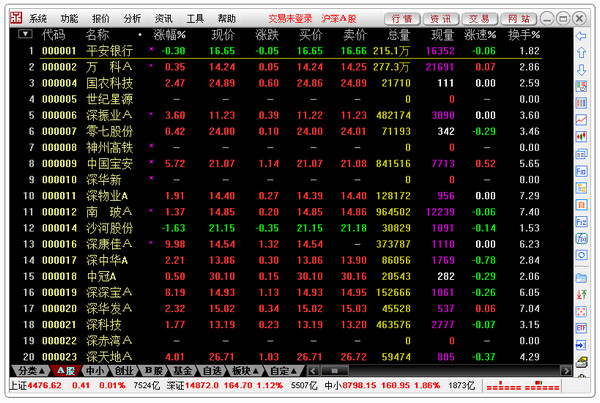Expand the 自定 custom tab menu
The height and width of the screenshot is (403, 600).
pyautogui.click(x=283, y=370)
